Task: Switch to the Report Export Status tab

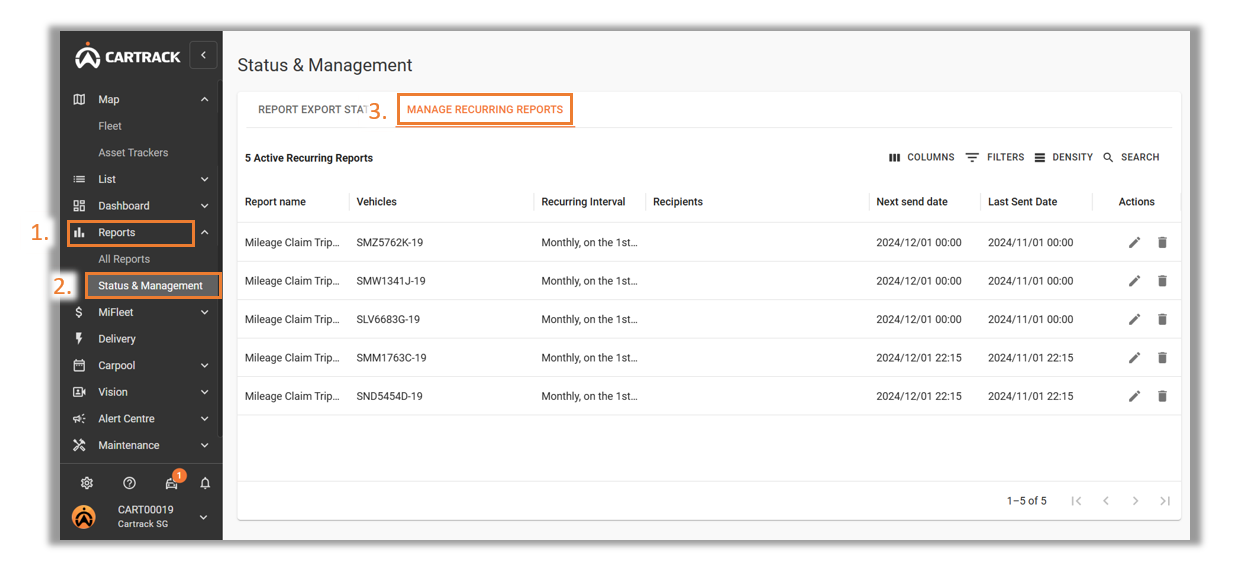Action: coord(311,110)
